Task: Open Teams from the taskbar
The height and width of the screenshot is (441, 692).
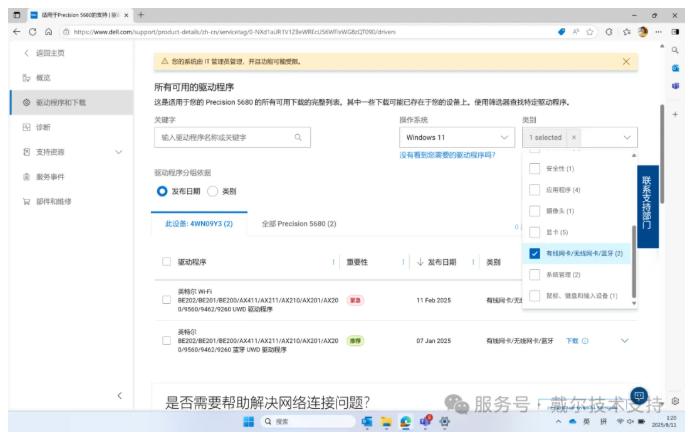Action: pyautogui.click(x=425, y=421)
